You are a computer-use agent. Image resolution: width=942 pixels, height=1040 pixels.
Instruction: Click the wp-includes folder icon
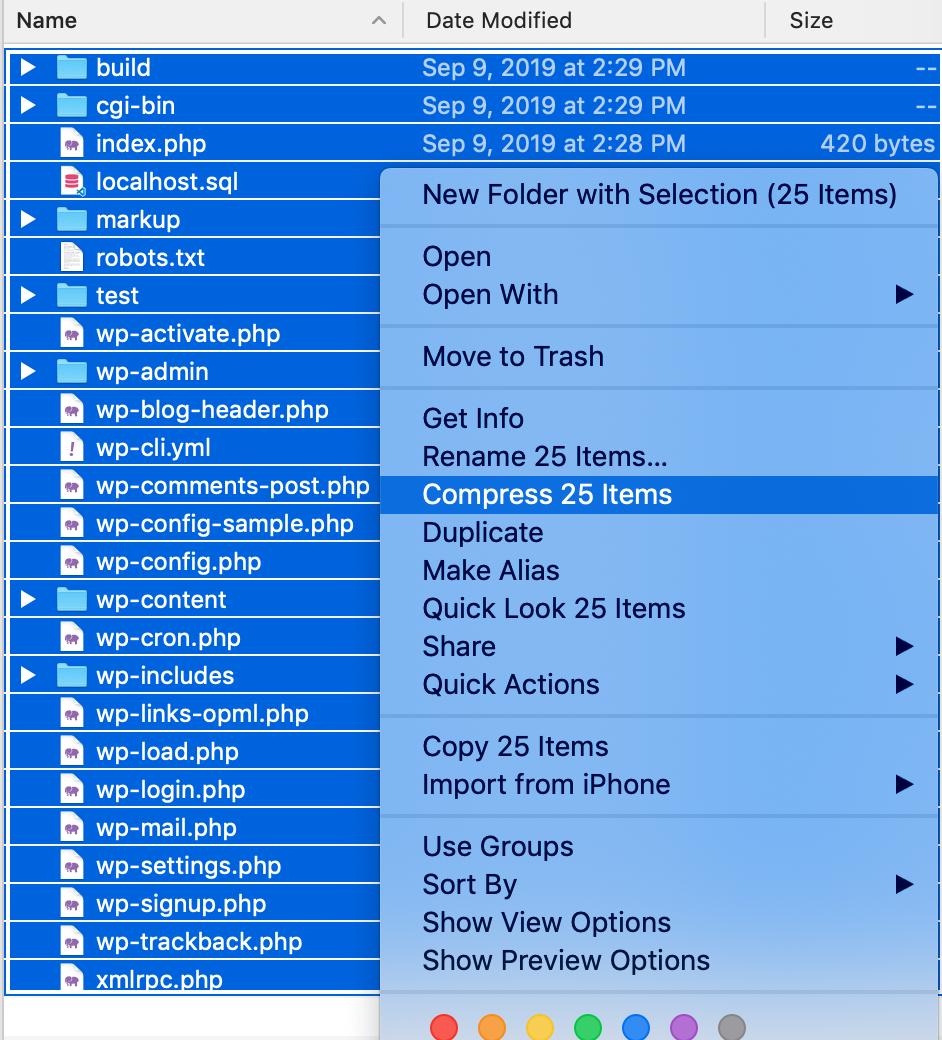(72, 675)
